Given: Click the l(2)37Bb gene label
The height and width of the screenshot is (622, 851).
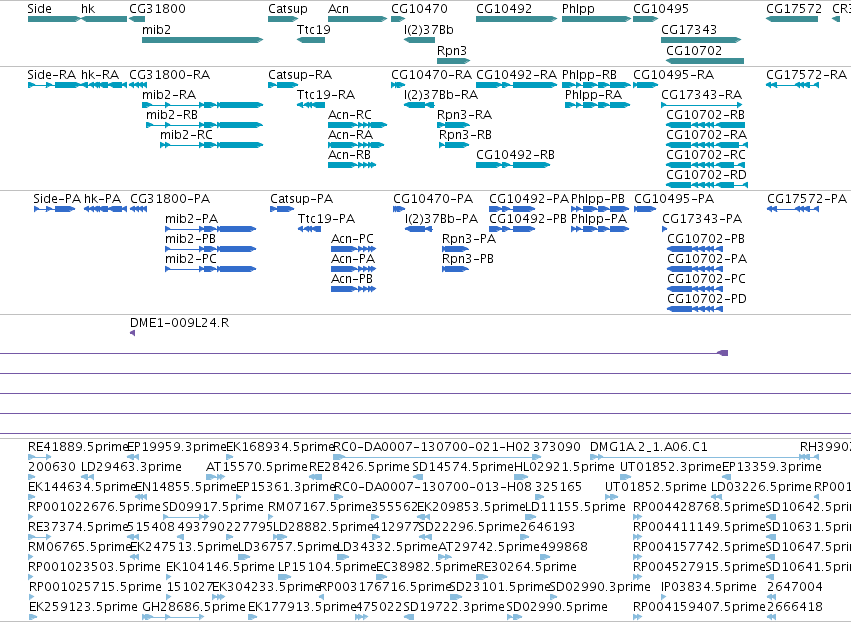Looking at the screenshot, I should (429, 30).
